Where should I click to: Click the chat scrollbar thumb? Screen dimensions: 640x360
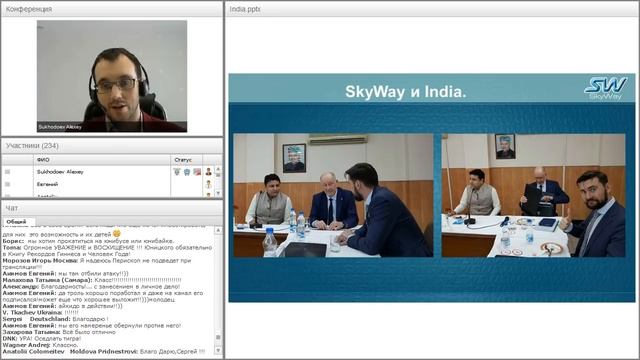click(x=218, y=338)
